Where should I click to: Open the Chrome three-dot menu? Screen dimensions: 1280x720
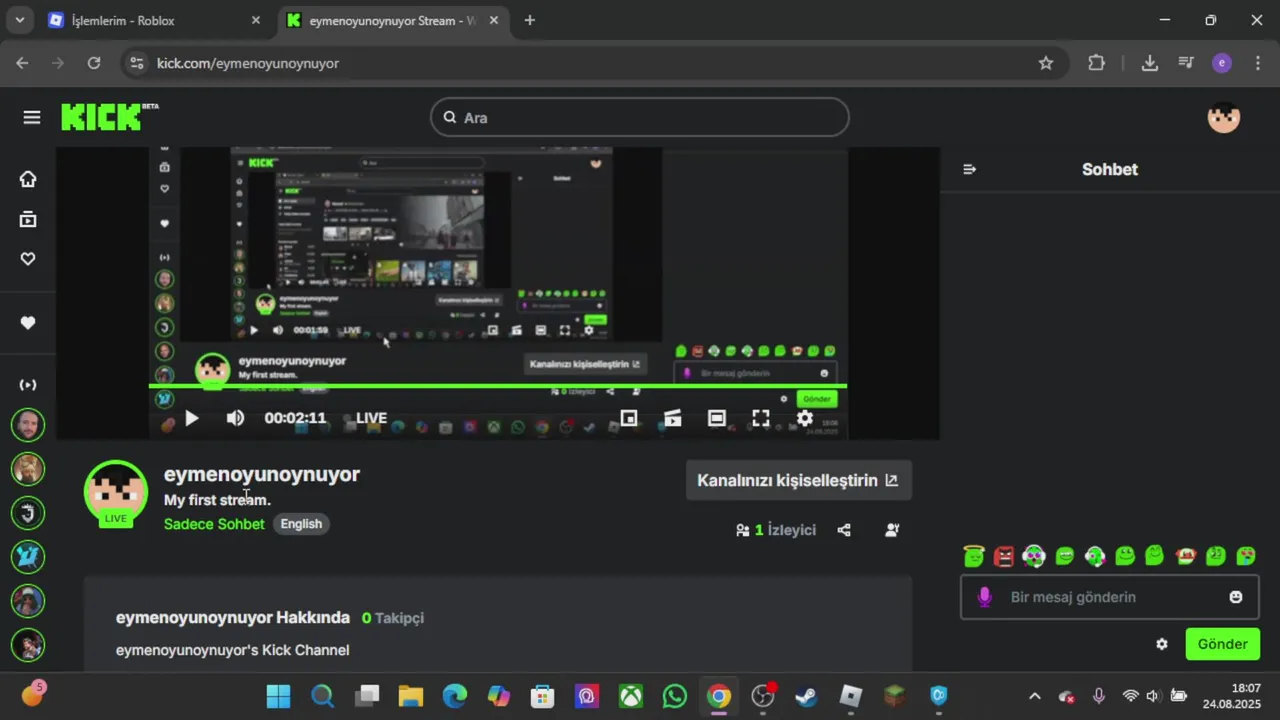point(1257,63)
